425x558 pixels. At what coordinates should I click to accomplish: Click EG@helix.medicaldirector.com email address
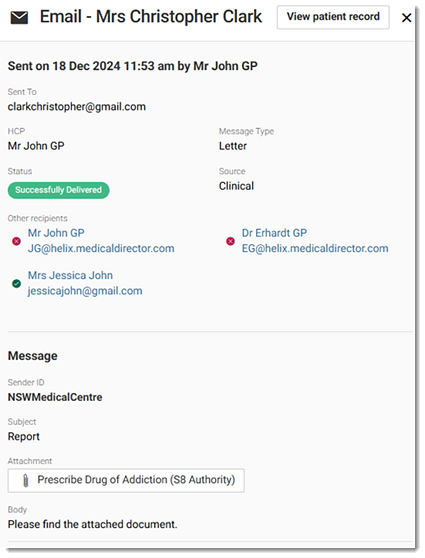[x=315, y=248]
